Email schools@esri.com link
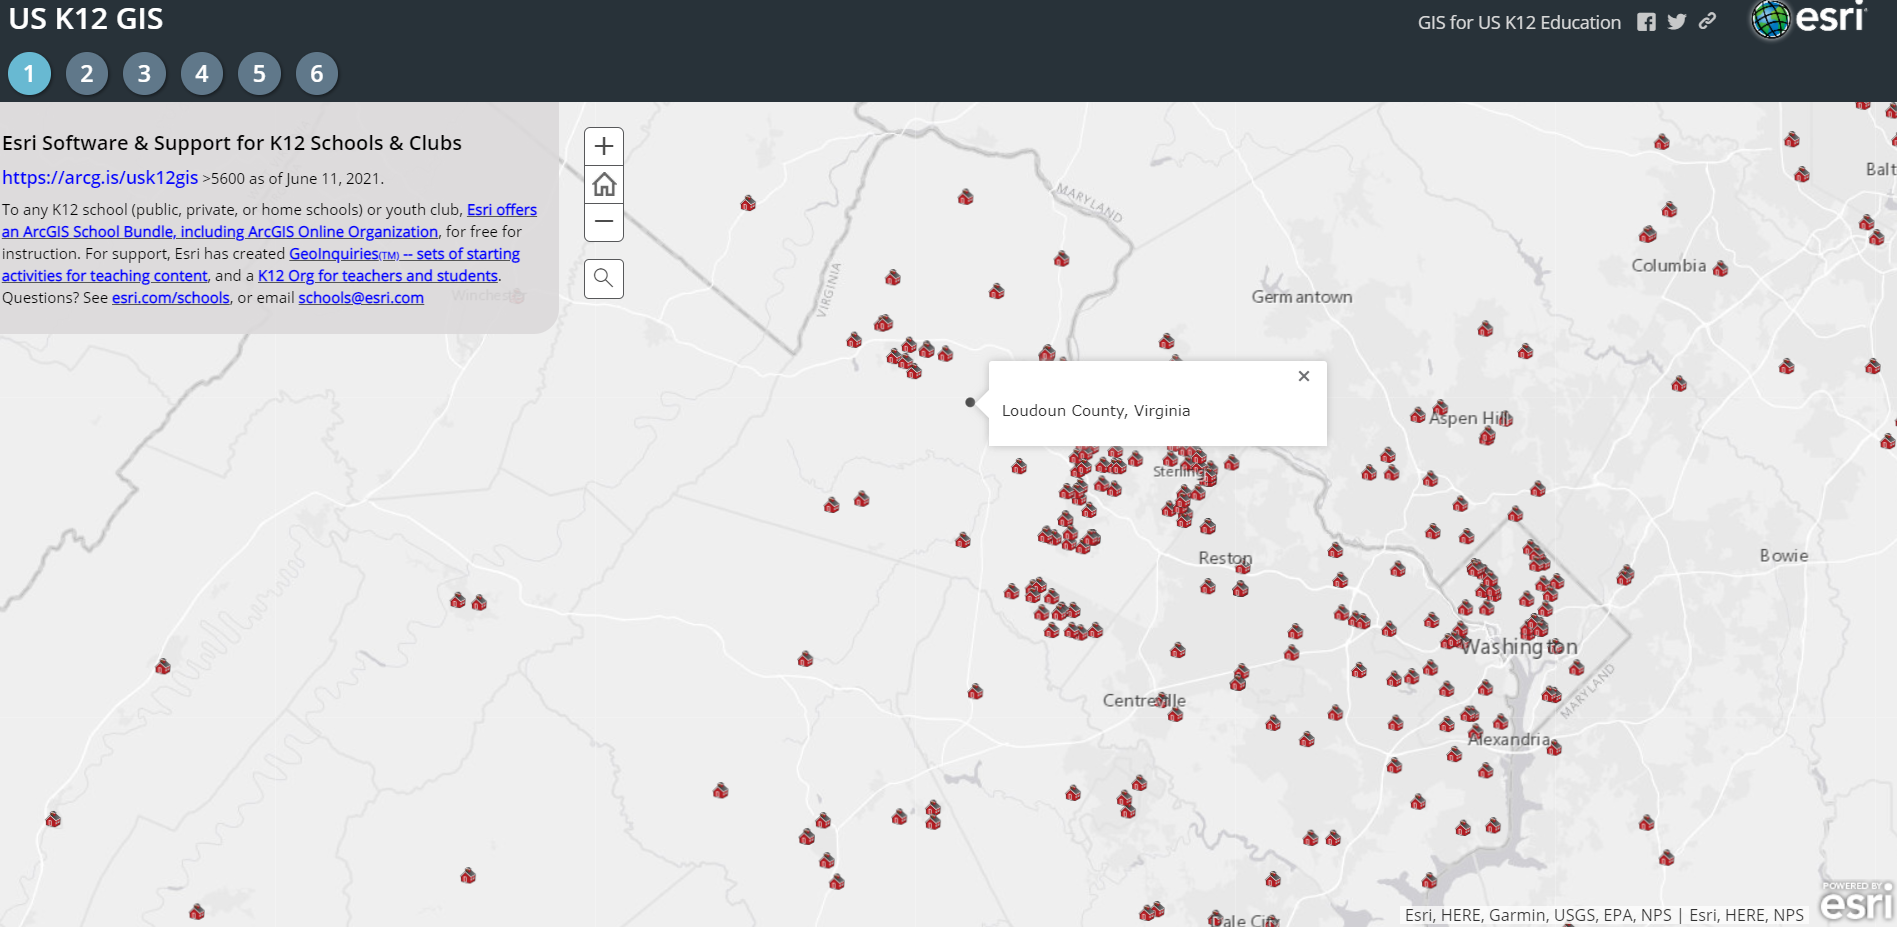The image size is (1897, 927). [x=361, y=298]
